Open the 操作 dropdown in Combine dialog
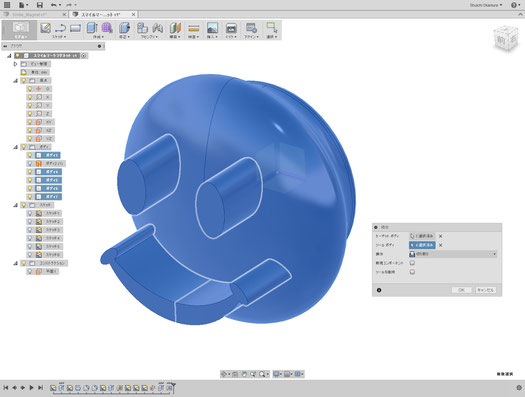The width and height of the screenshot is (525, 397). [453, 254]
